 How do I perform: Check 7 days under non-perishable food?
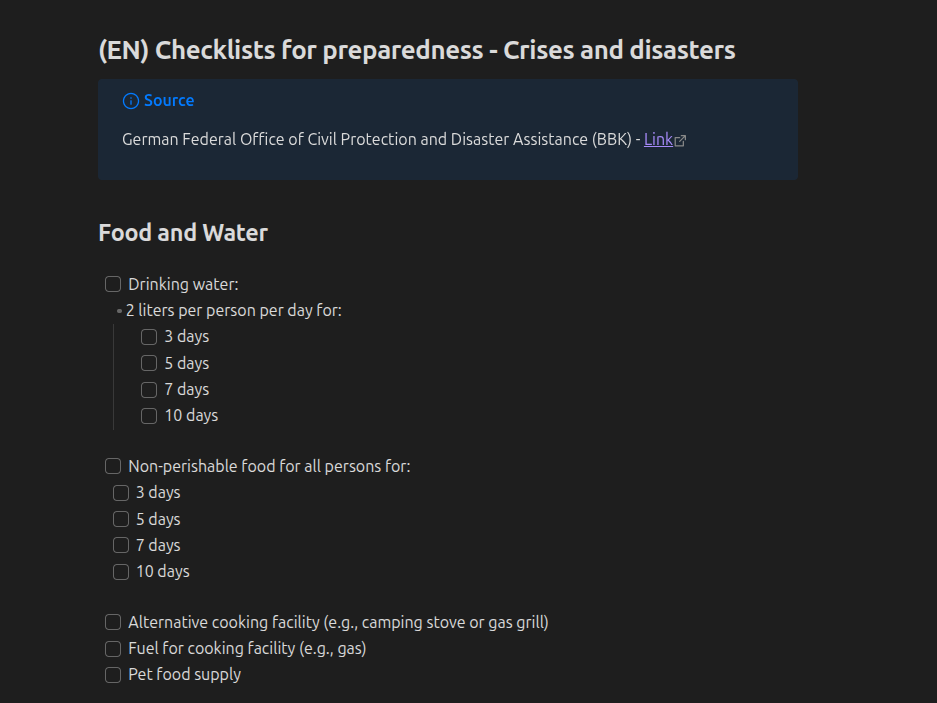pyautogui.click(x=121, y=545)
